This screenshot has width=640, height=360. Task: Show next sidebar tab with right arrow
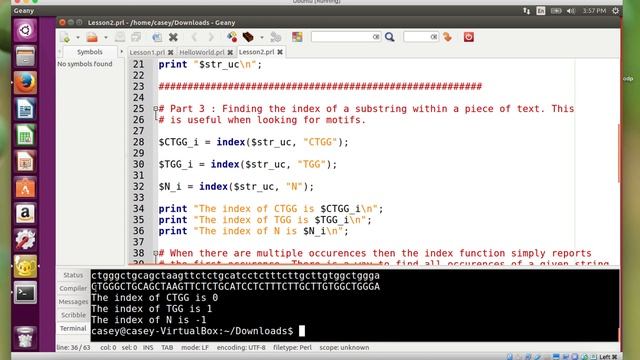tap(121, 52)
